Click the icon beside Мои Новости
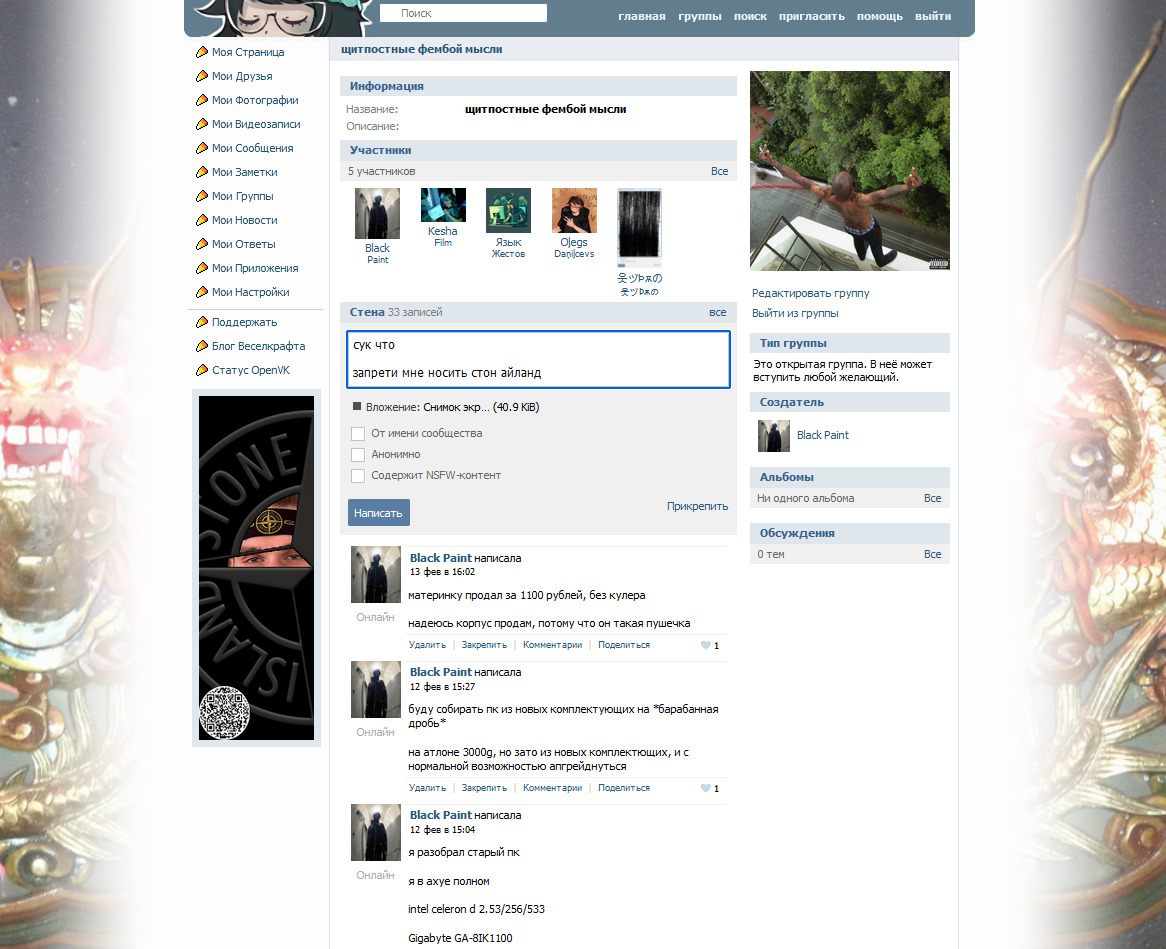 pyautogui.click(x=202, y=220)
